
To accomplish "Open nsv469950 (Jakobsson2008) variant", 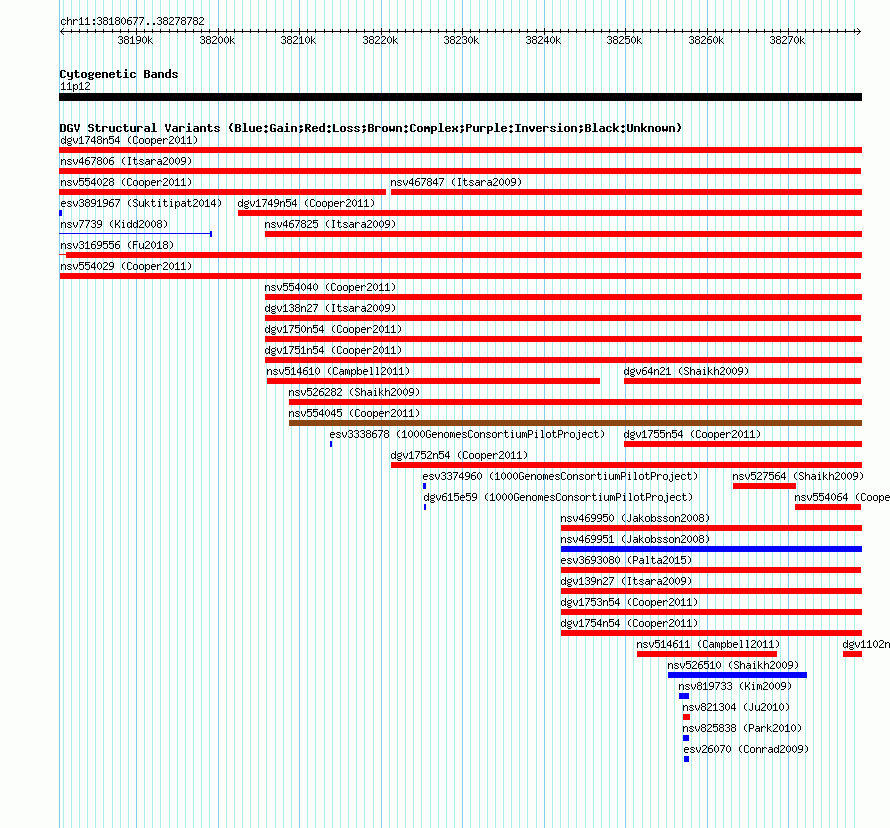I will (x=635, y=518).
